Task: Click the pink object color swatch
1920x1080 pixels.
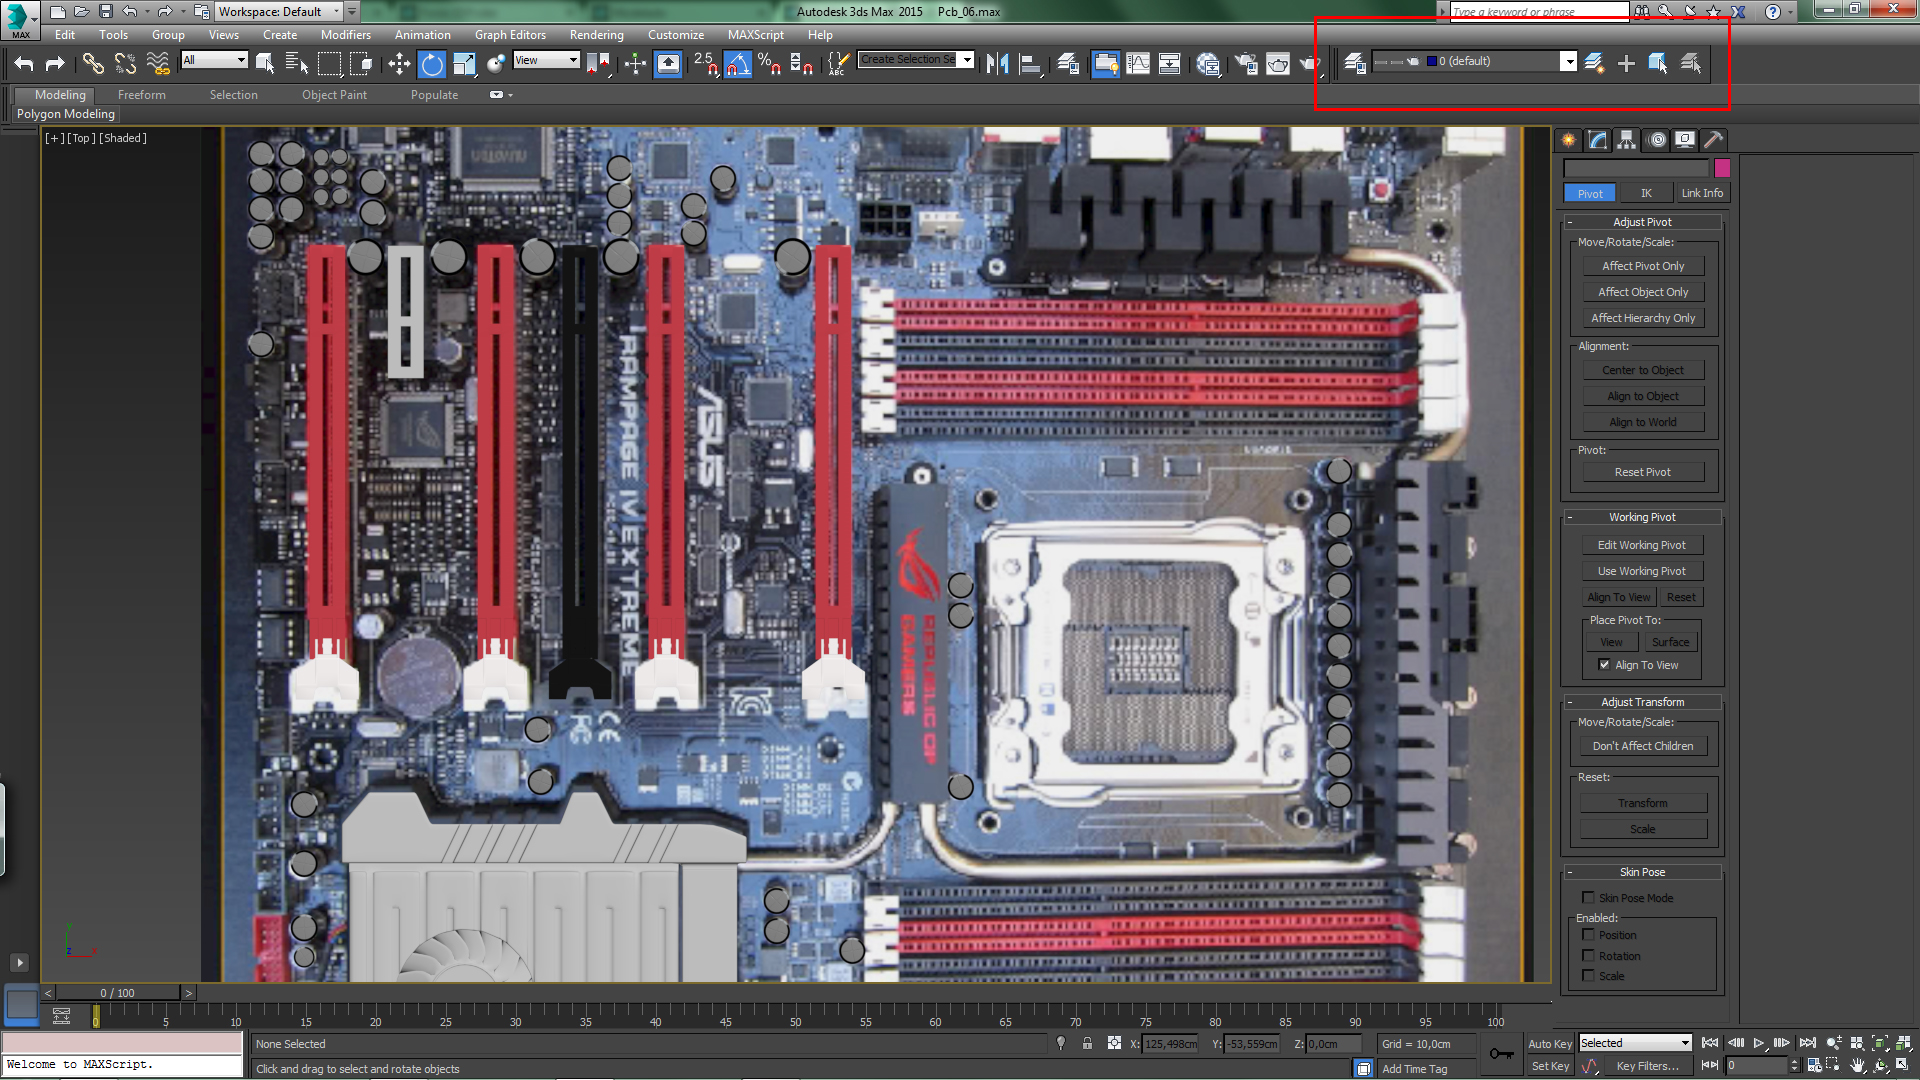Action: tap(1722, 168)
